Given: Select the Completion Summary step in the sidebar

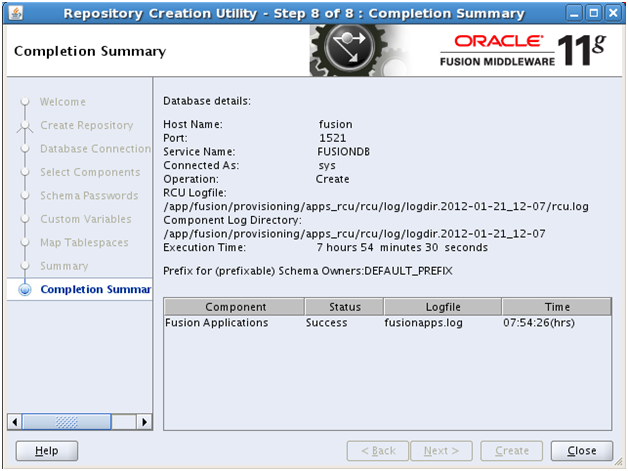Looking at the screenshot, I should pyautogui.click(x=96, y=289).
